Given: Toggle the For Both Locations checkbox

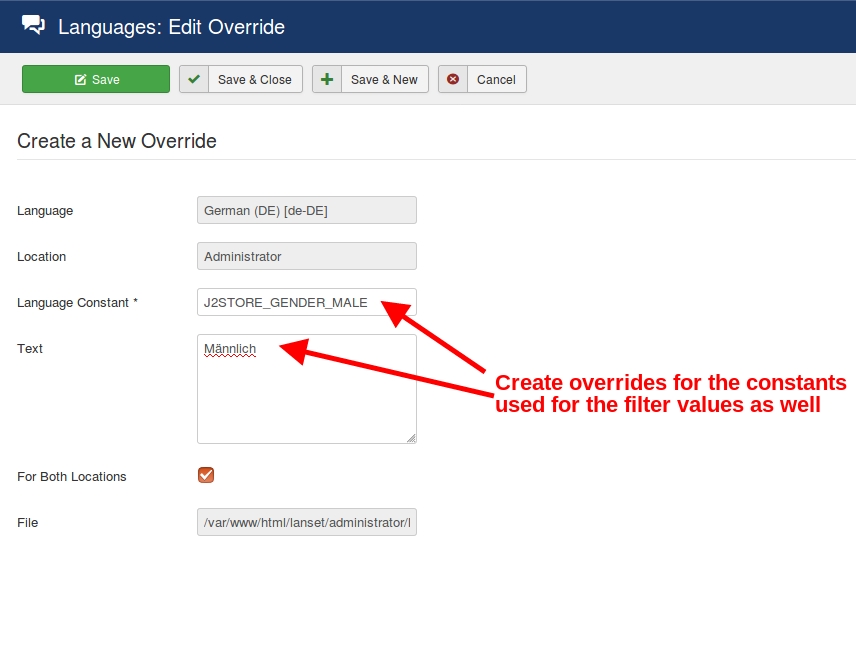Looking at the screenshot, I should 206,475.
